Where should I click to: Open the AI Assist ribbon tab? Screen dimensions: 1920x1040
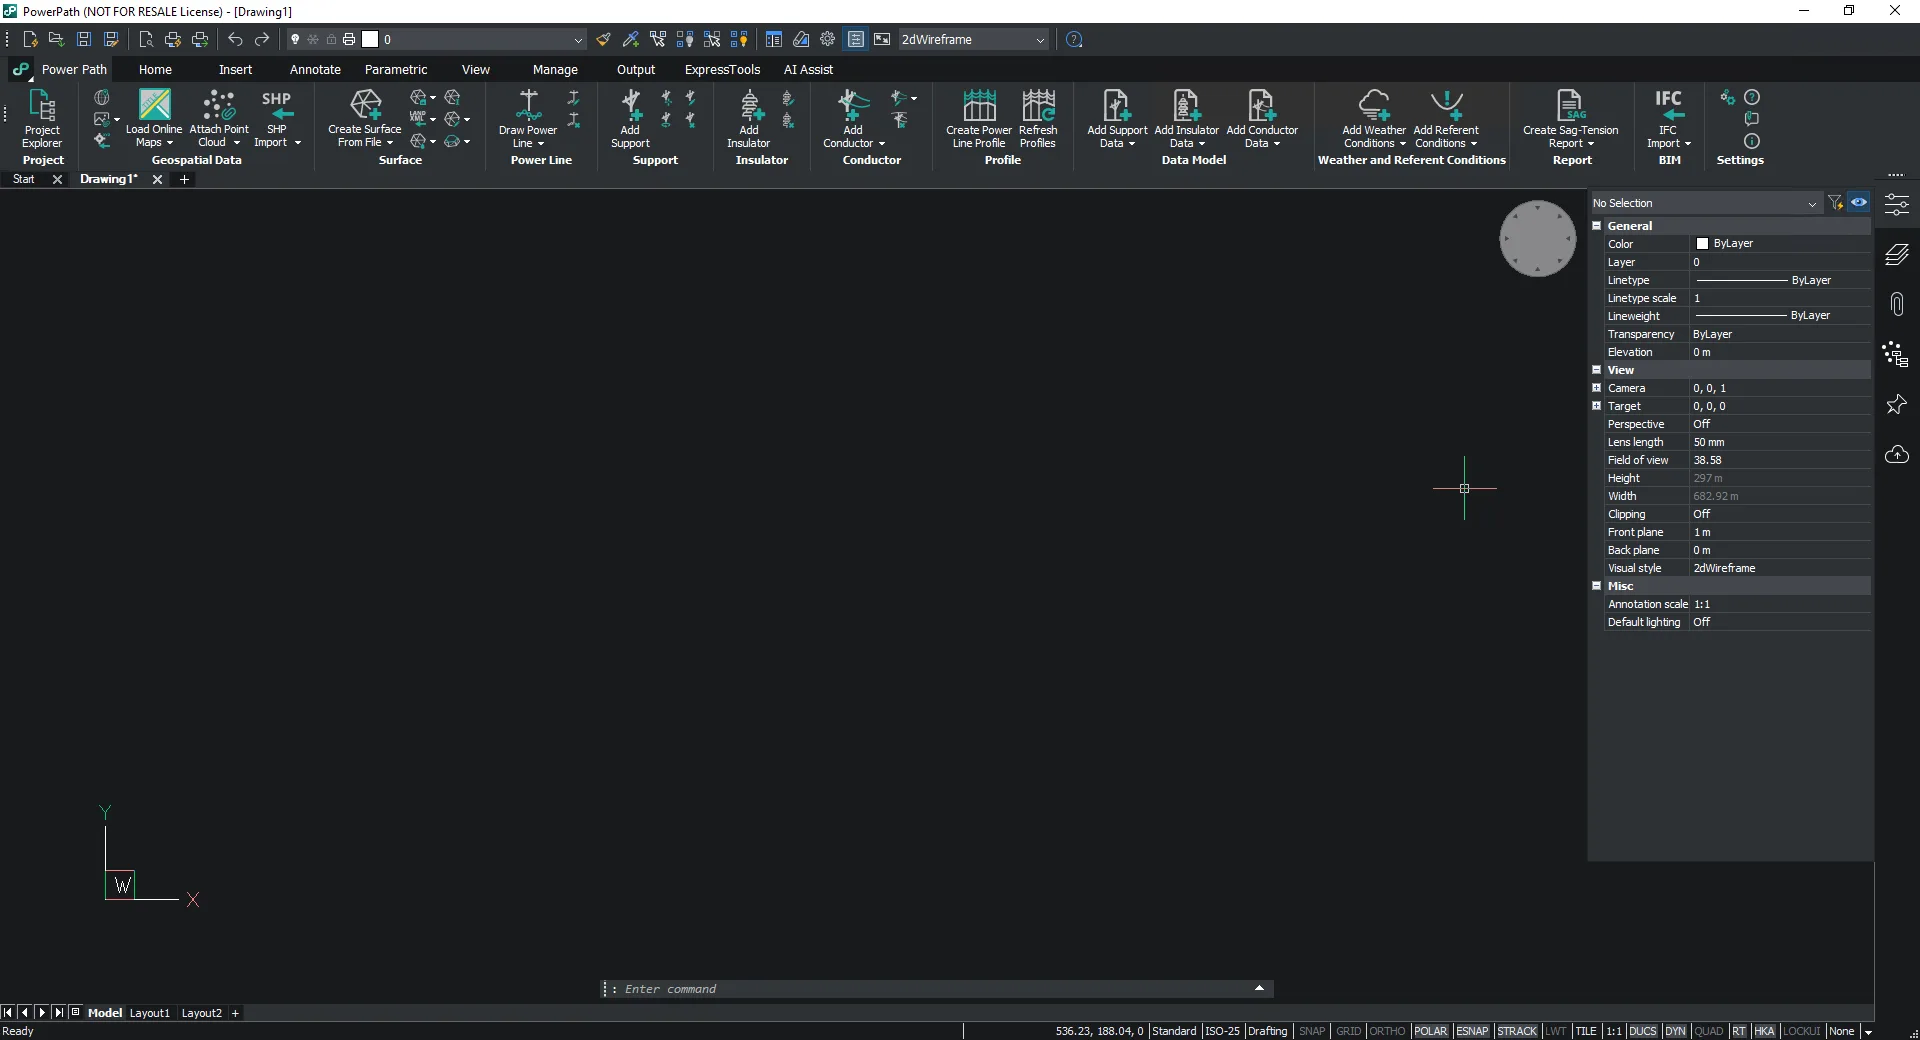[x=808, y=70]
